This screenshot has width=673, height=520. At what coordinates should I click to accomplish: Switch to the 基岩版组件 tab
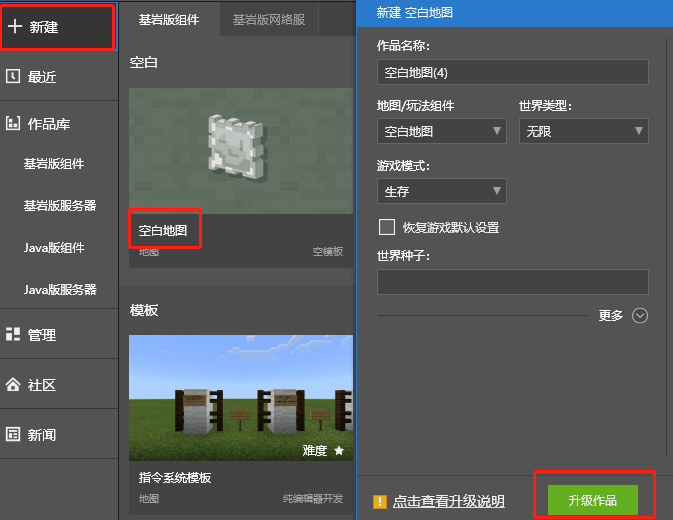coord(169,19)
